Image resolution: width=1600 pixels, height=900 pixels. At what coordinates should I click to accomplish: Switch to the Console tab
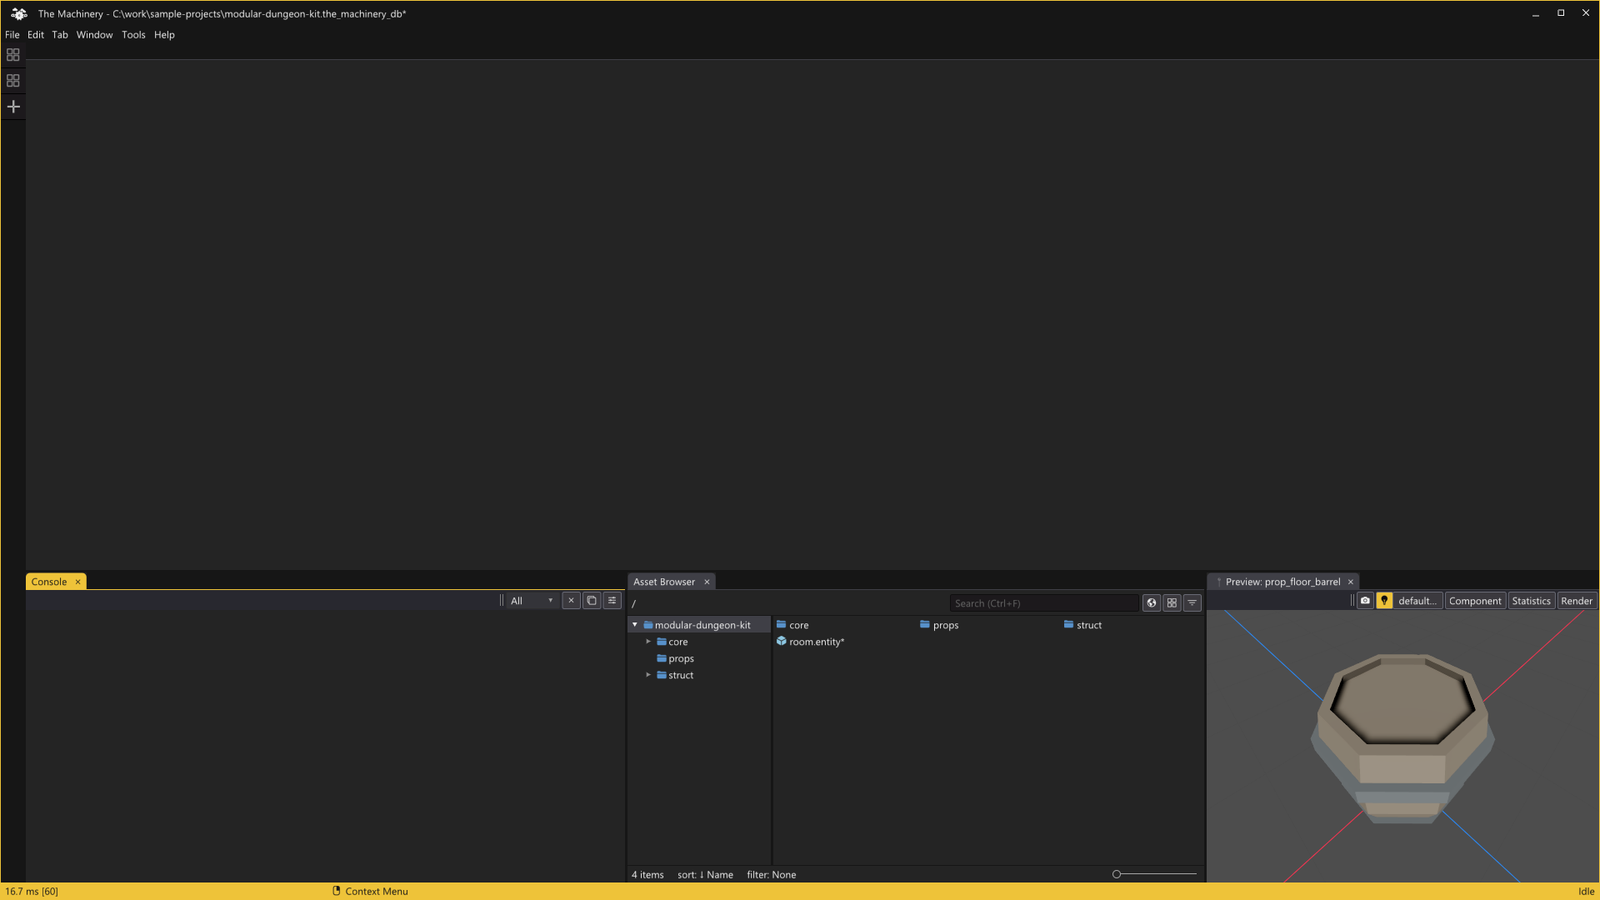49,581
